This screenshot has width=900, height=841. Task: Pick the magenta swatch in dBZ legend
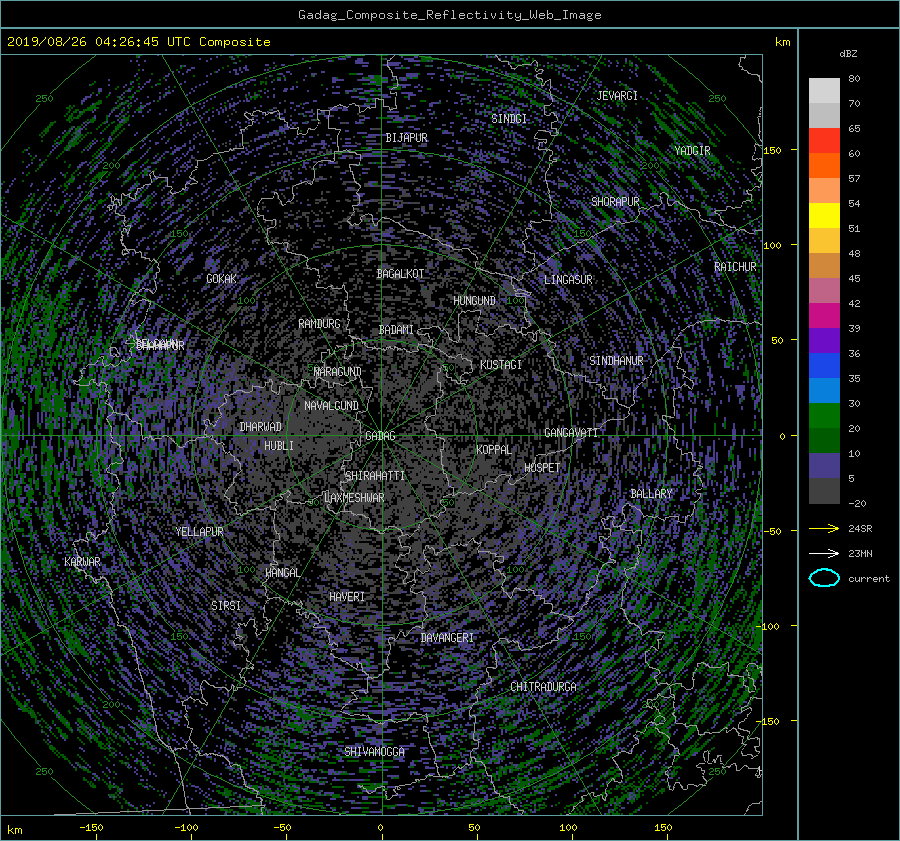click(824, 315)
